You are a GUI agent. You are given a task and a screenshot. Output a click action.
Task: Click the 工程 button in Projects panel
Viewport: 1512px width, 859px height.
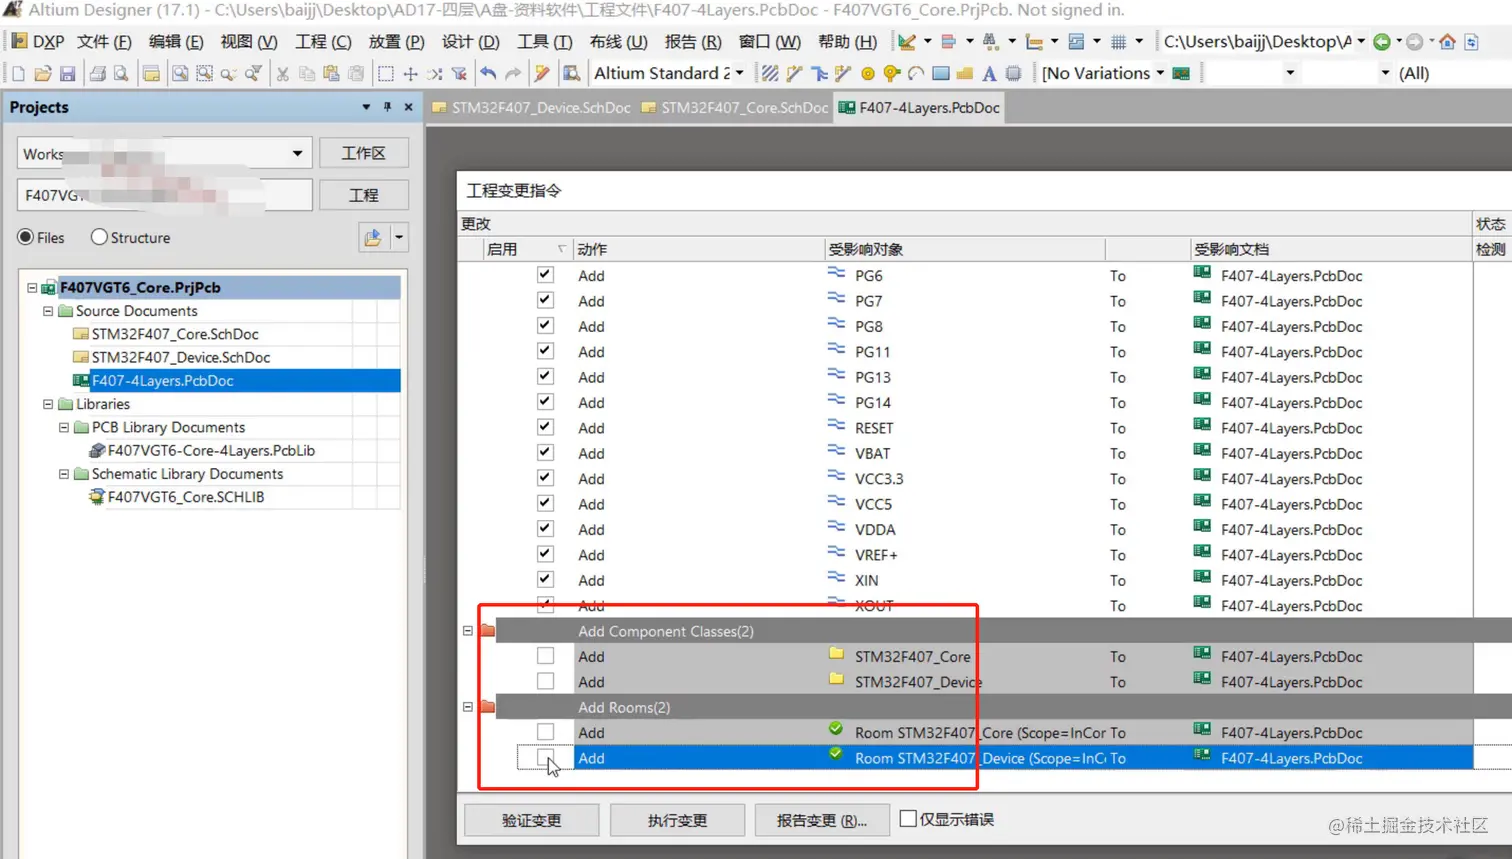pos(363,195)
